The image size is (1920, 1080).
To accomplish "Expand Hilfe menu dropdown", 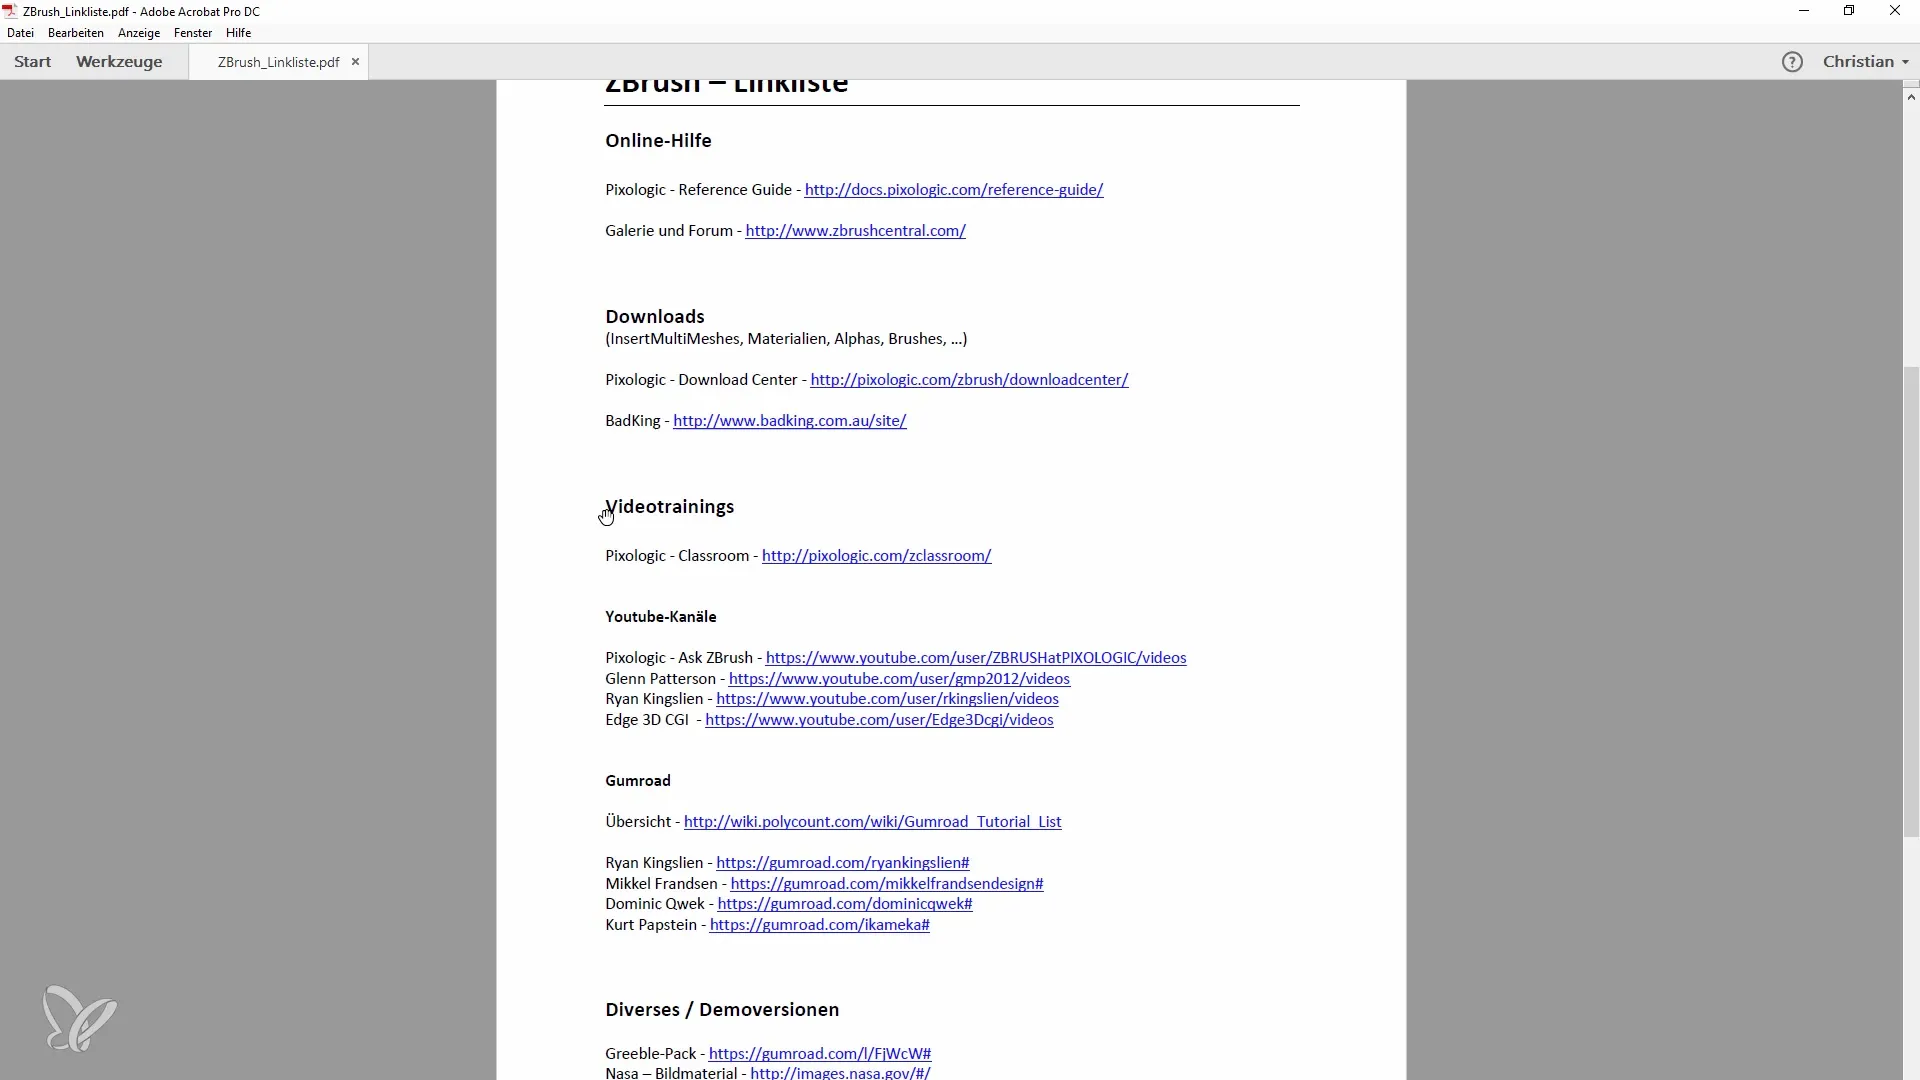I will click(239, 32).
